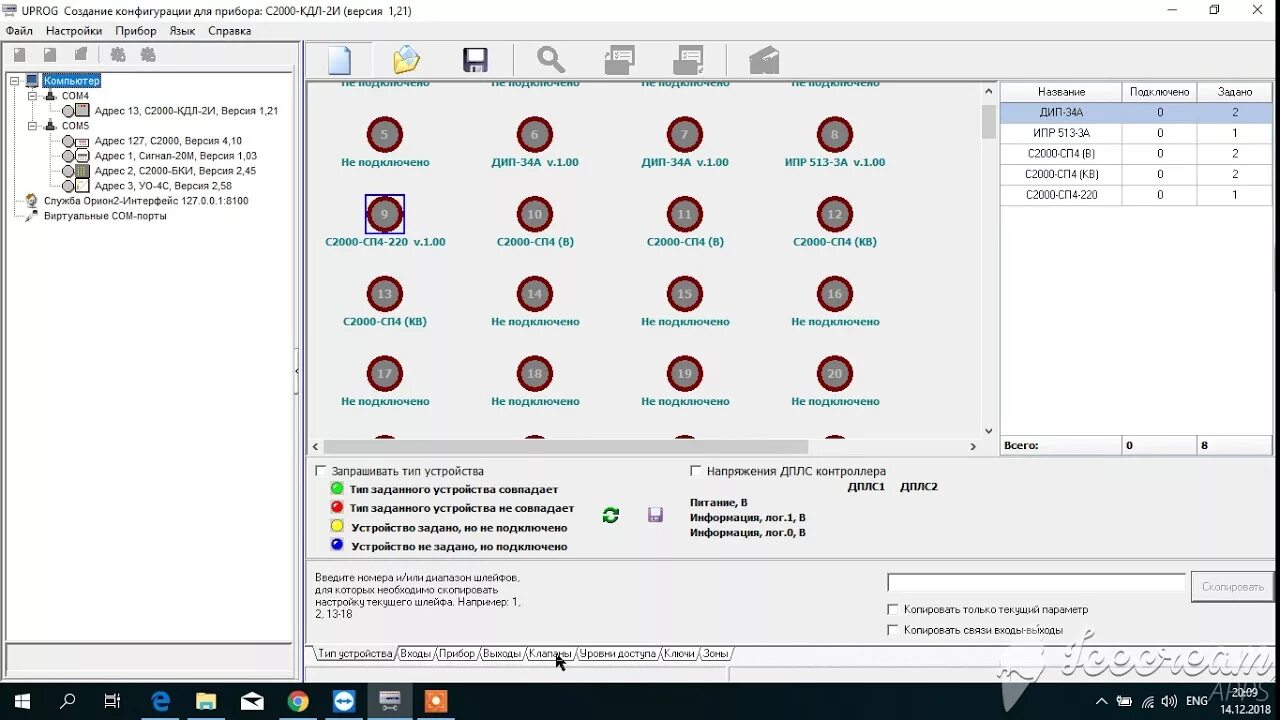Open Edge browser from taskbar

coord(160,701)
